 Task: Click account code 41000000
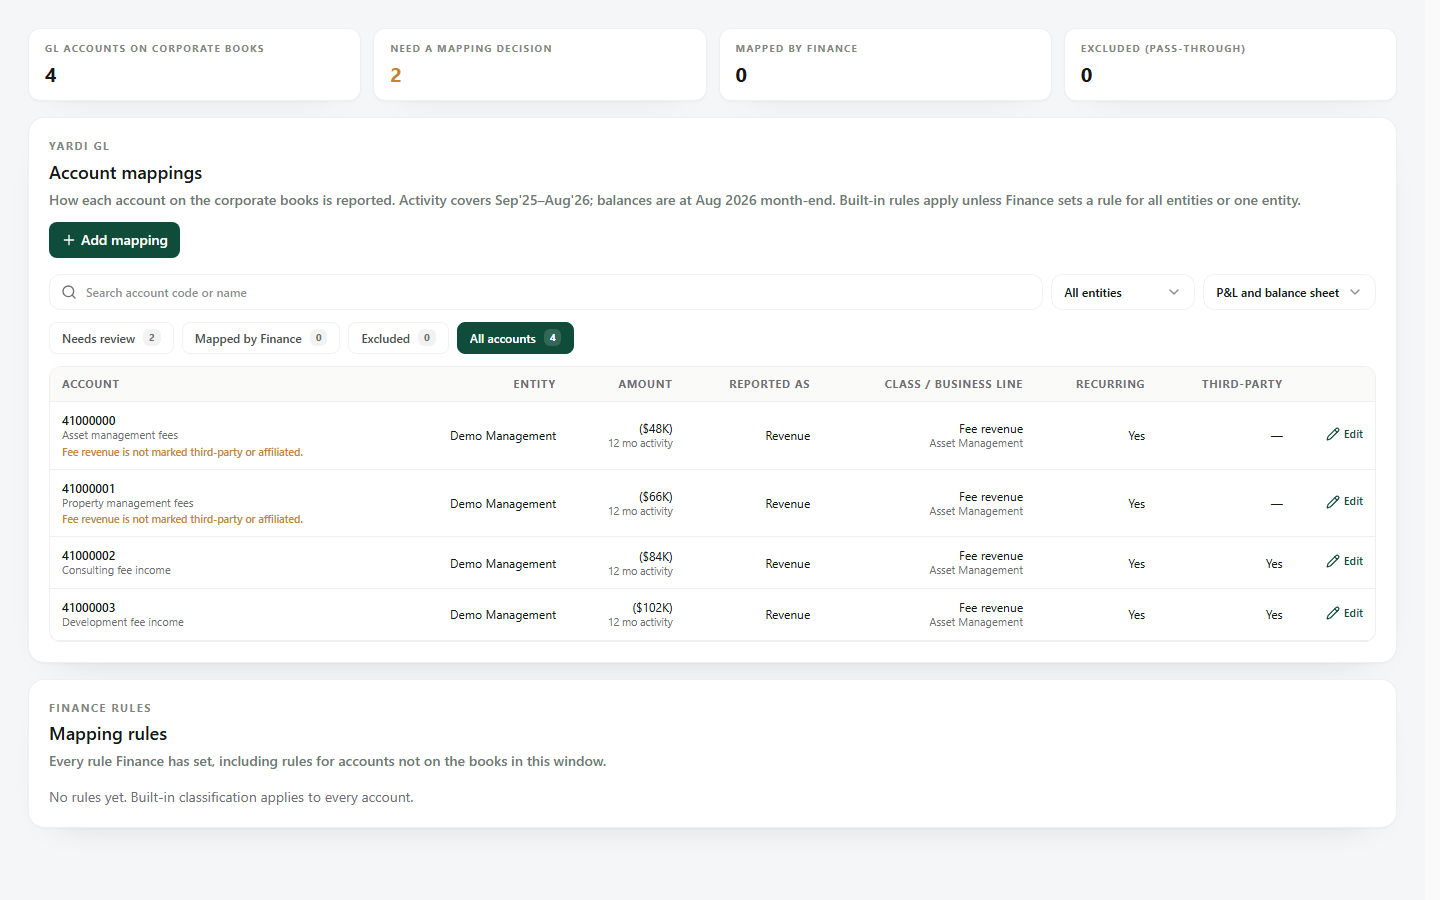[x=89, y=421]
